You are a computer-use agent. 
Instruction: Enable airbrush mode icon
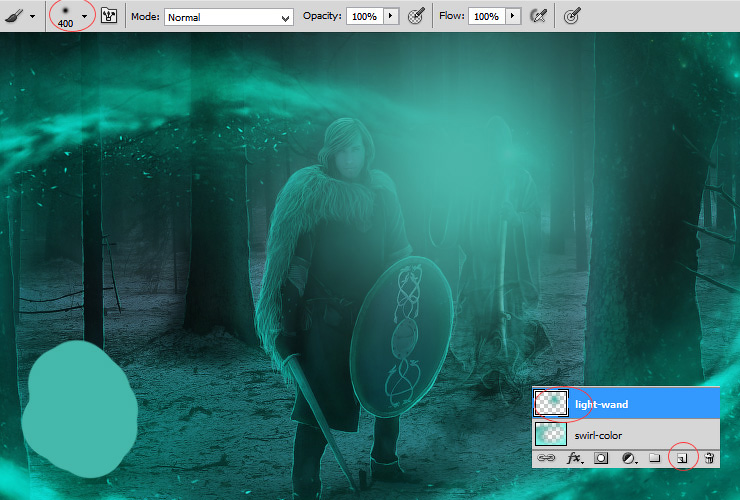pos(538,16)
